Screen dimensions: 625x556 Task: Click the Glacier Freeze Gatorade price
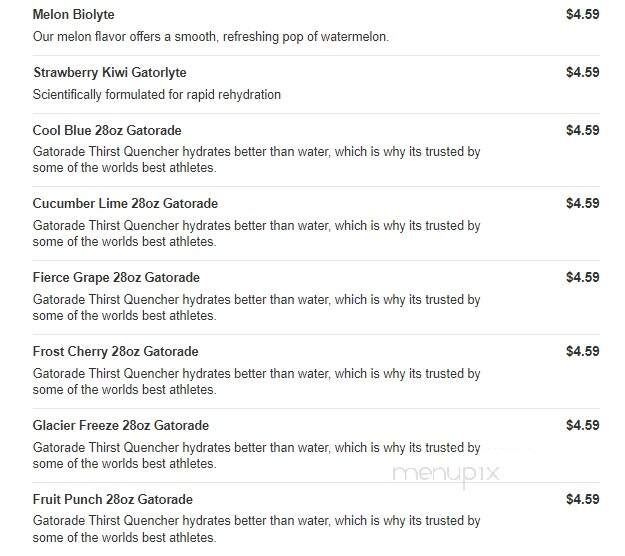(x=582, y=425)
